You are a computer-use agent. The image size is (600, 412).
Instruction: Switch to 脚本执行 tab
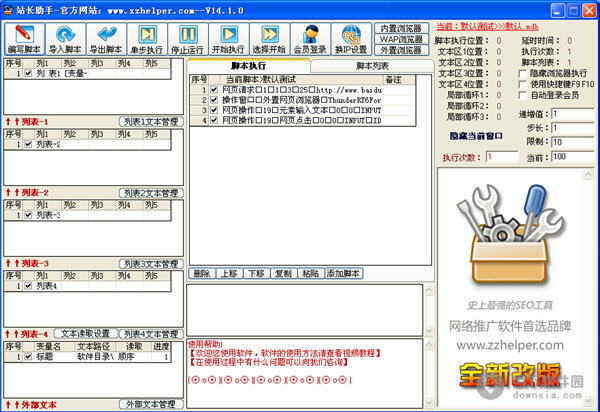[248, 66]
